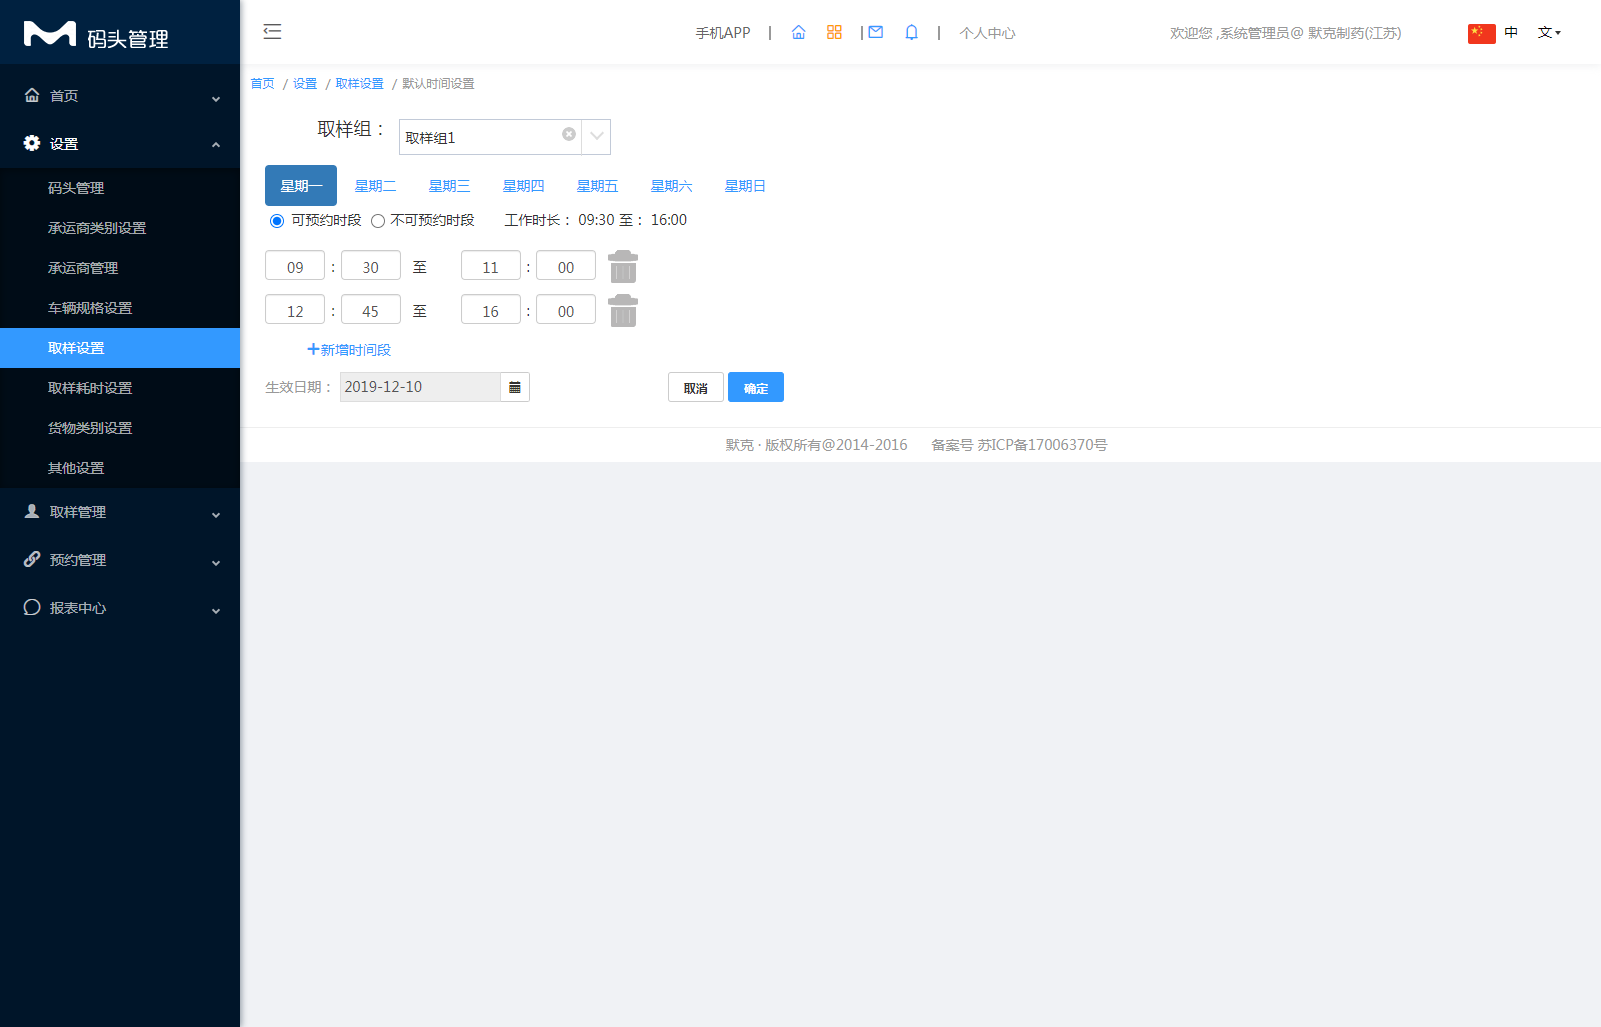The height and width of the screenshot is (1027, 1601).
Task: Click first slot start minute field 30
Action: 371,266
